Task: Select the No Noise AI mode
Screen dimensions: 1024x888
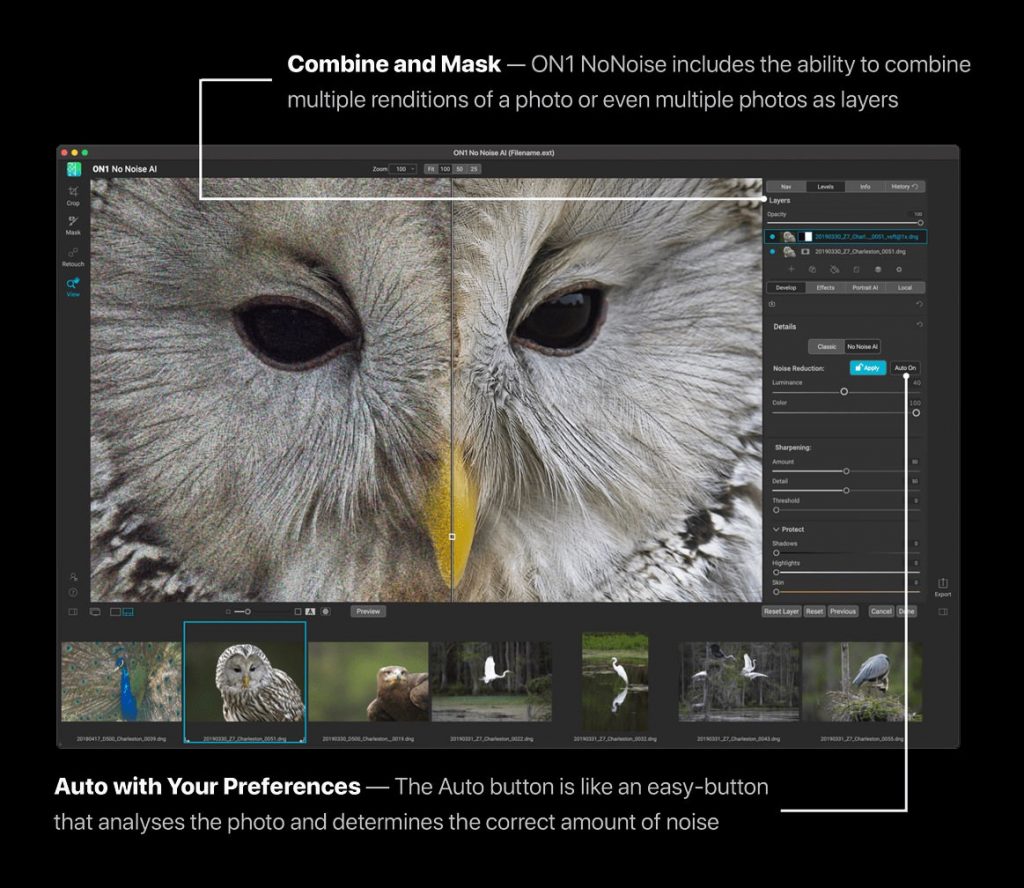Action: 862,347
